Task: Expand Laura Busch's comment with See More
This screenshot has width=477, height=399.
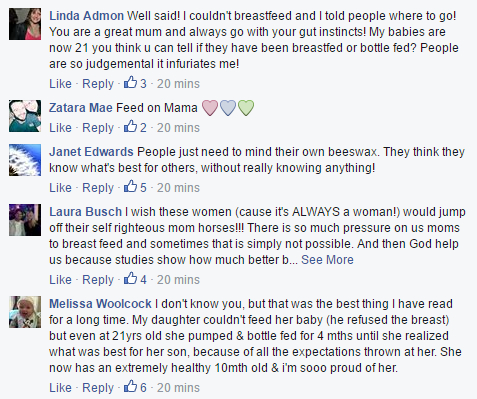Action: pos(327,260)
